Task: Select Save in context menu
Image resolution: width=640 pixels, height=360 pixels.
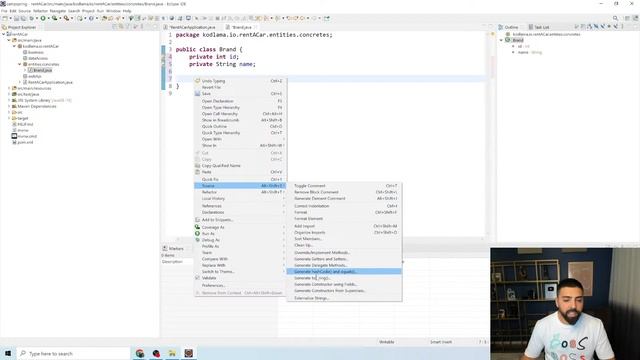Action: [x=240, y=93]
